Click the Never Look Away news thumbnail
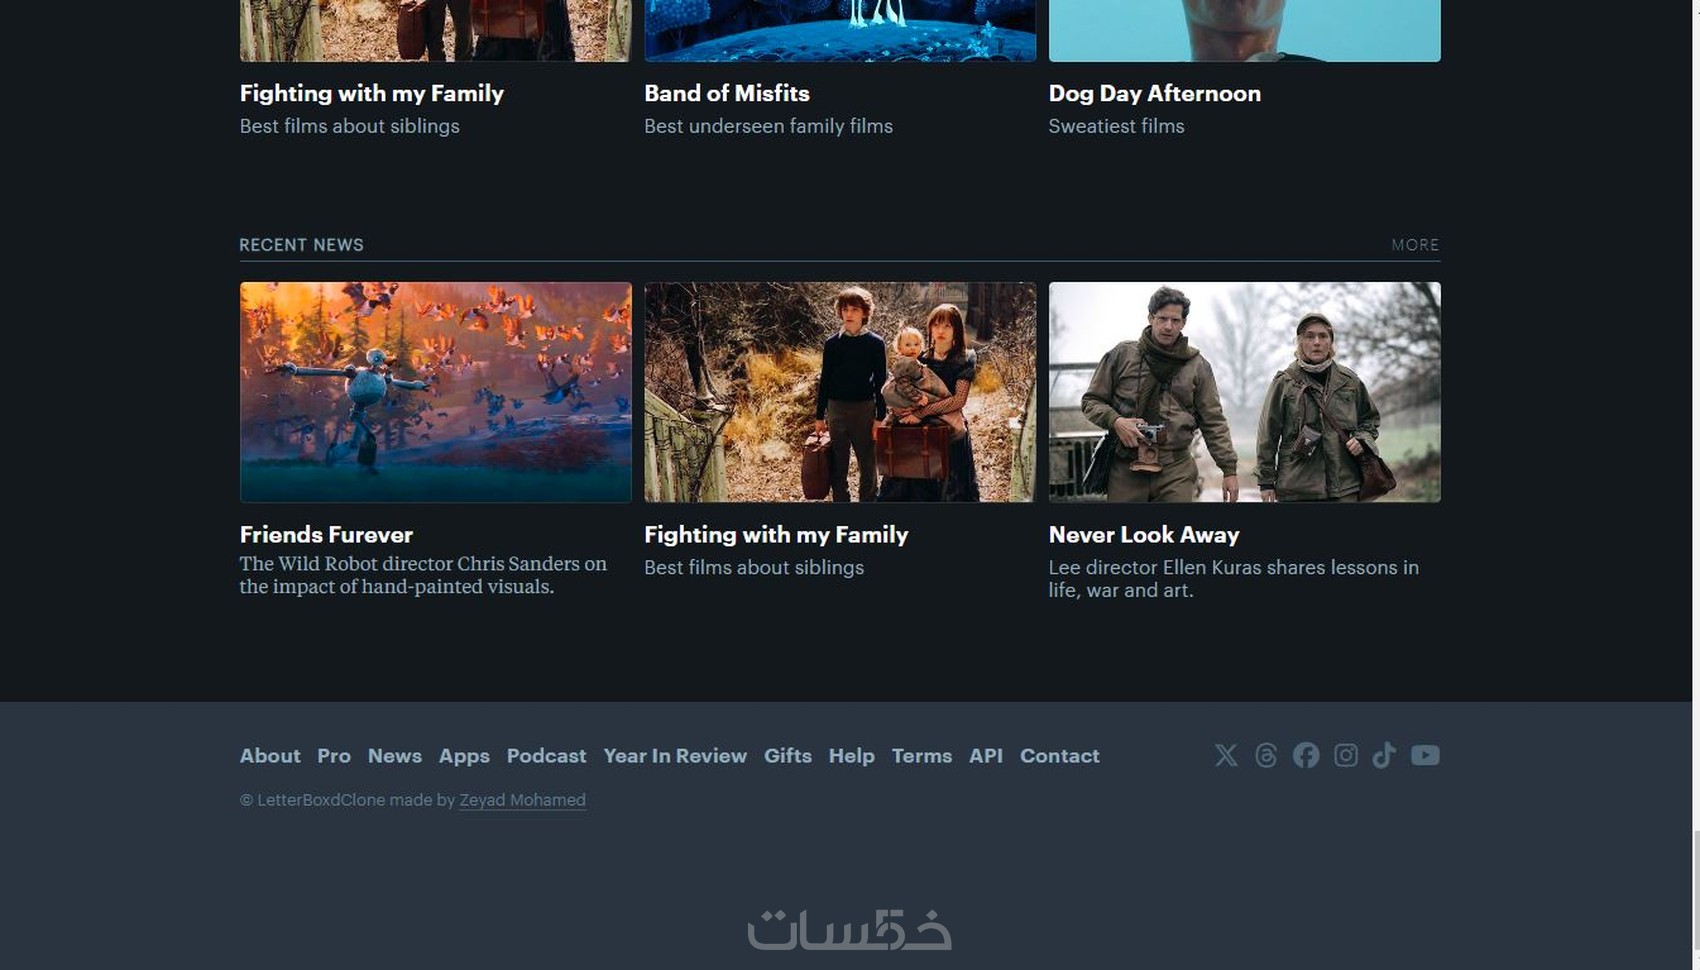The image size is (1700, 970). click(1245, 392)
